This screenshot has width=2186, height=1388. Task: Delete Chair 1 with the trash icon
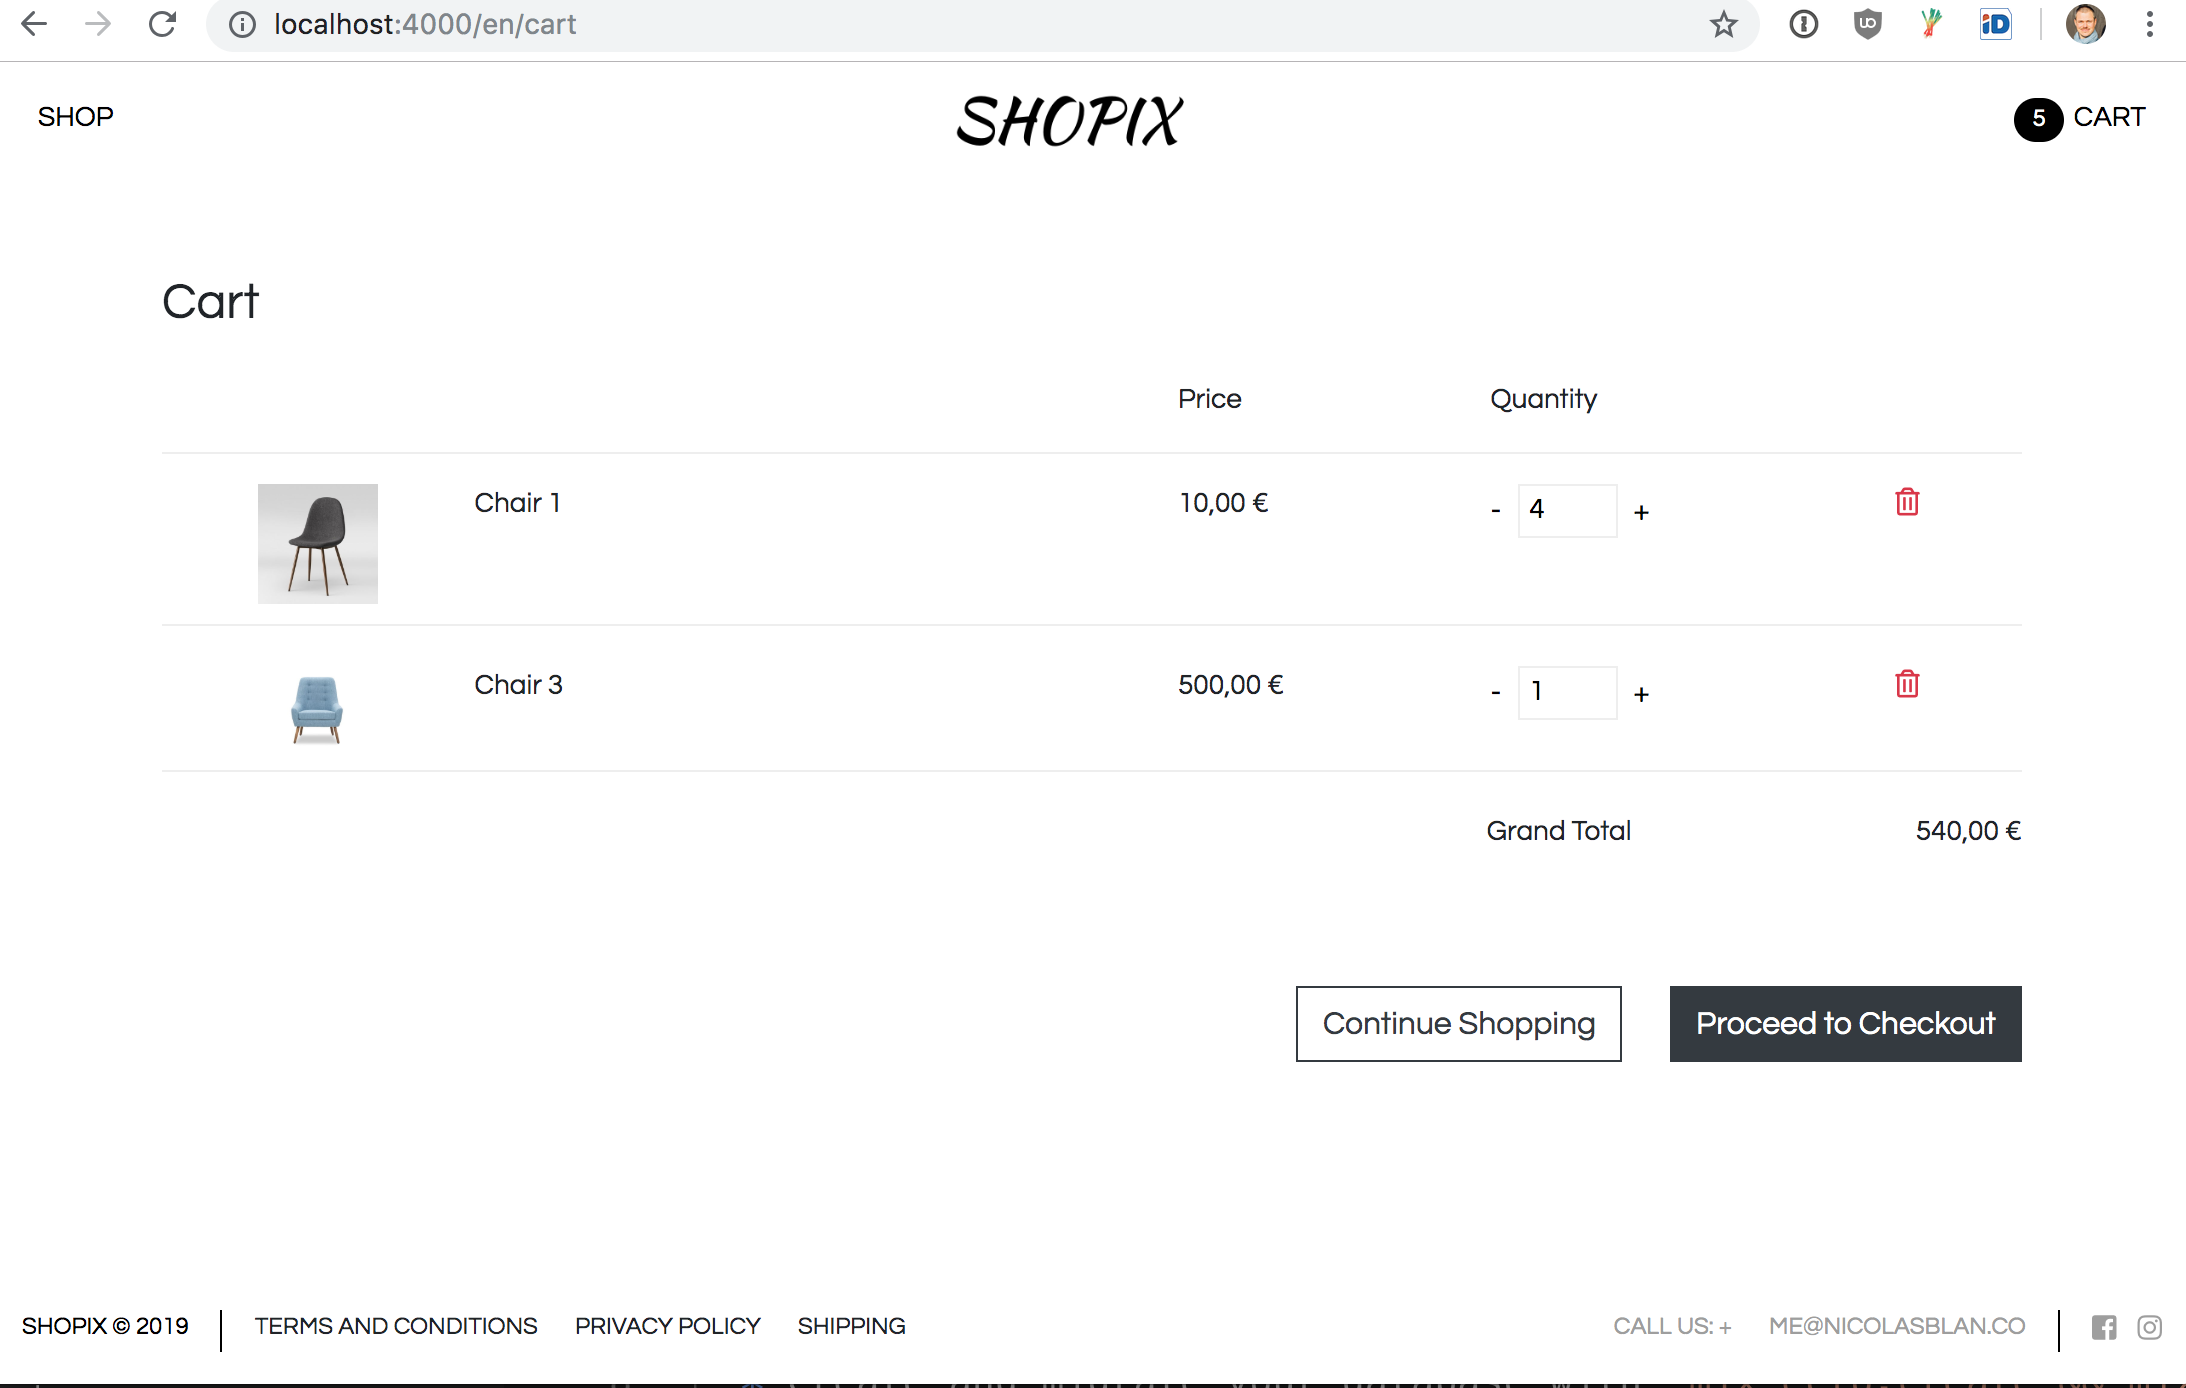tap(1907, 502)
